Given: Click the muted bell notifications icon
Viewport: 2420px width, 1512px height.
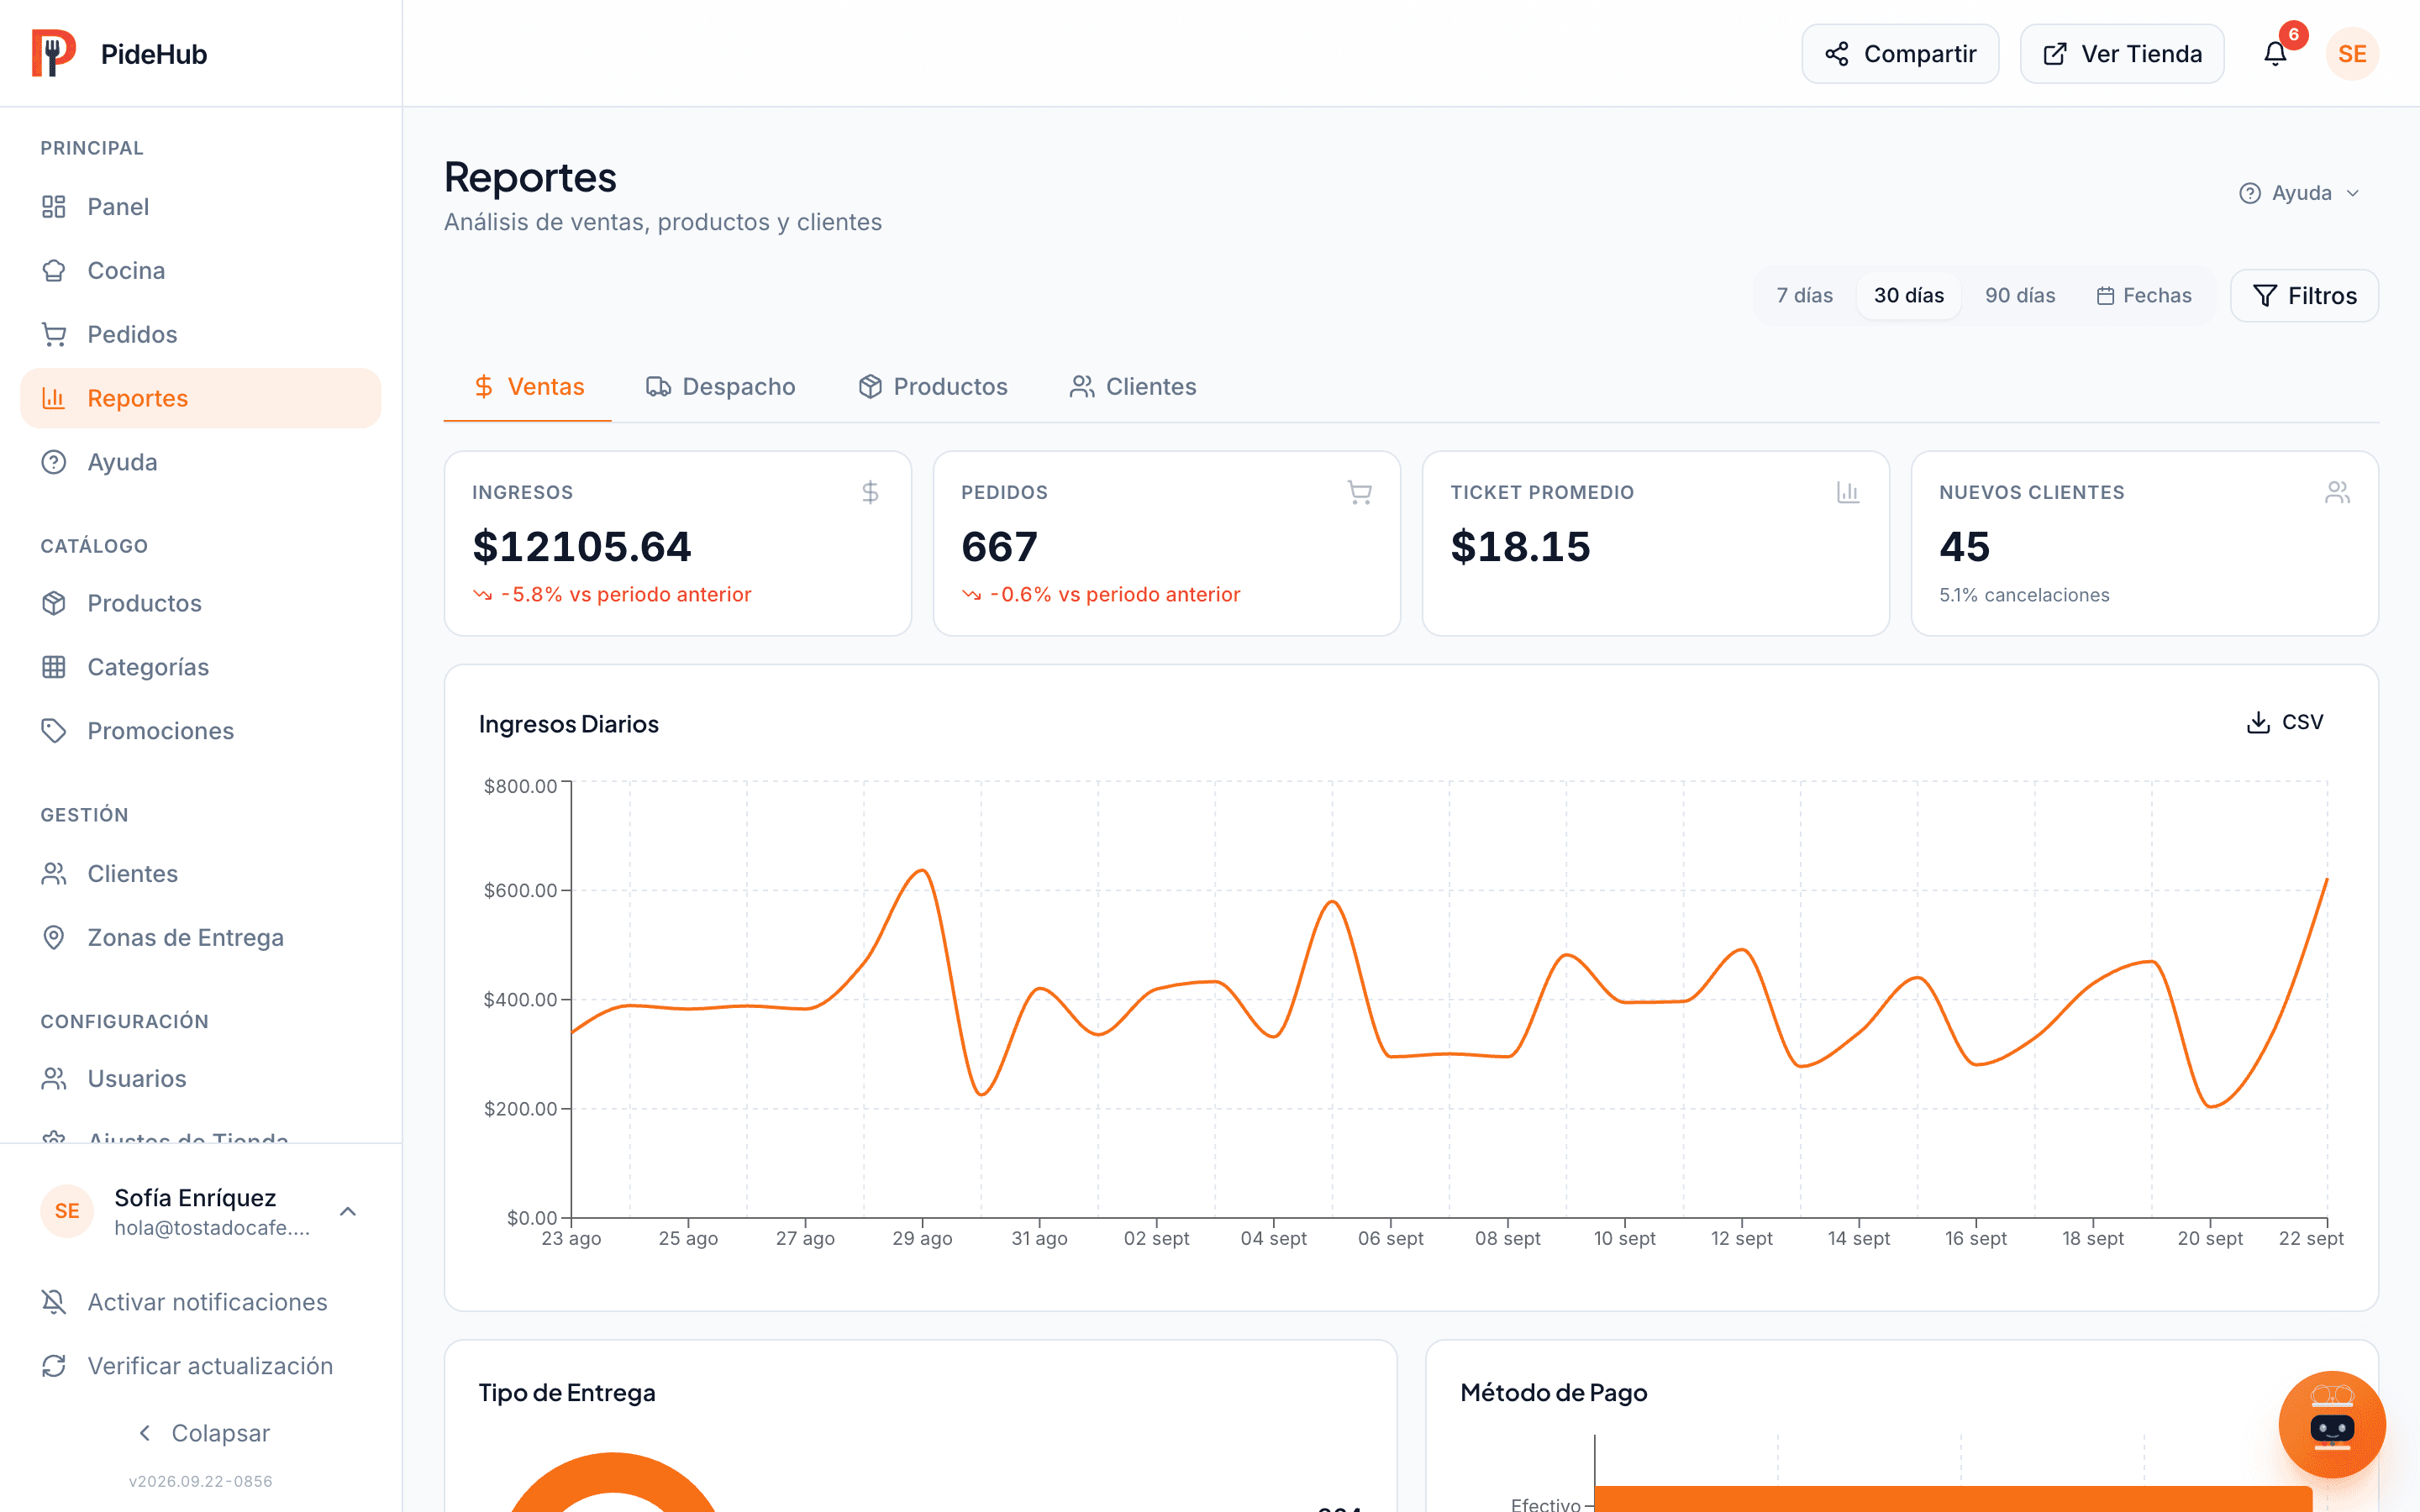Looking at the screenshot, I should point(54,1302).
